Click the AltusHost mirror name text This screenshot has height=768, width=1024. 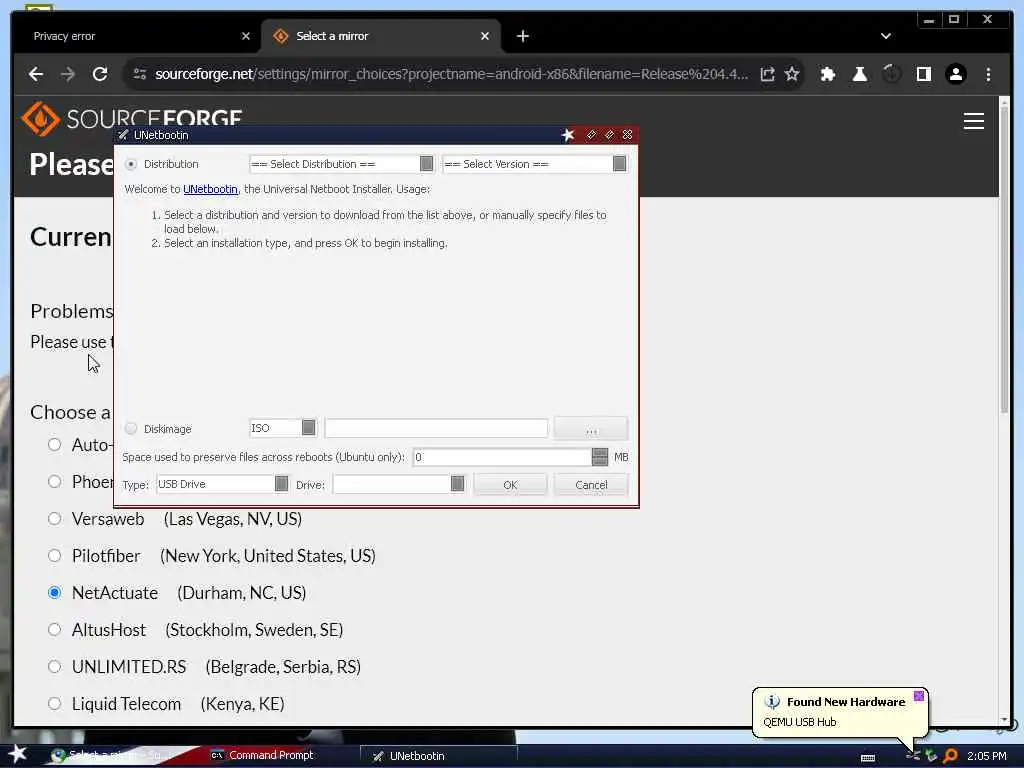point(109,630)
